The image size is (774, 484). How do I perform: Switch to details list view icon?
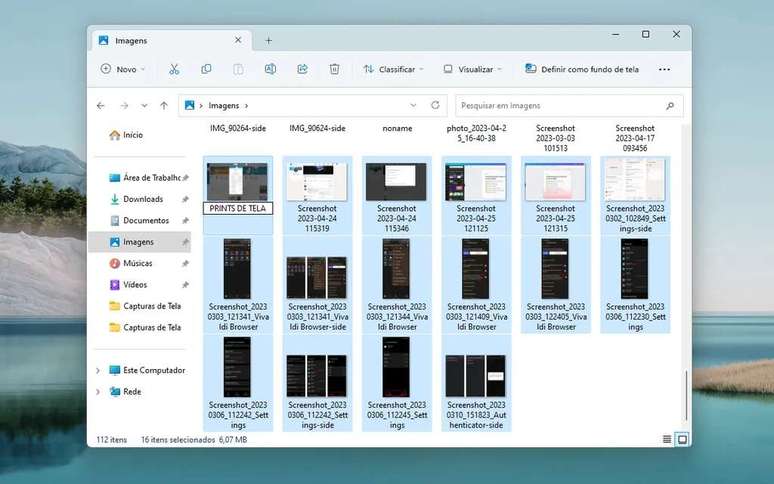click(667, 439)
